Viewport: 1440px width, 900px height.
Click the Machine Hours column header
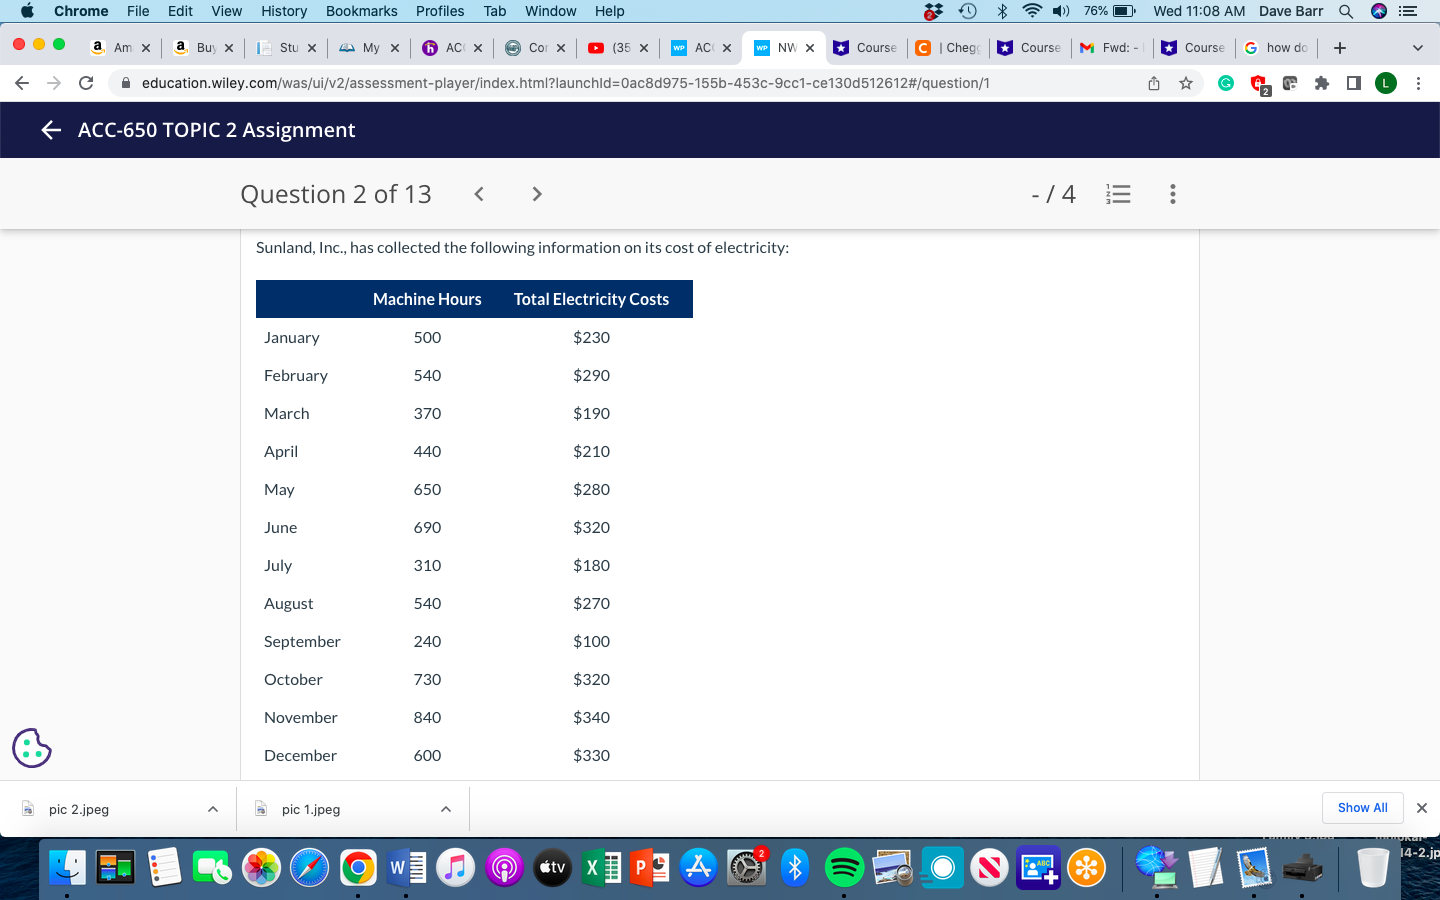tap(427, 299)
